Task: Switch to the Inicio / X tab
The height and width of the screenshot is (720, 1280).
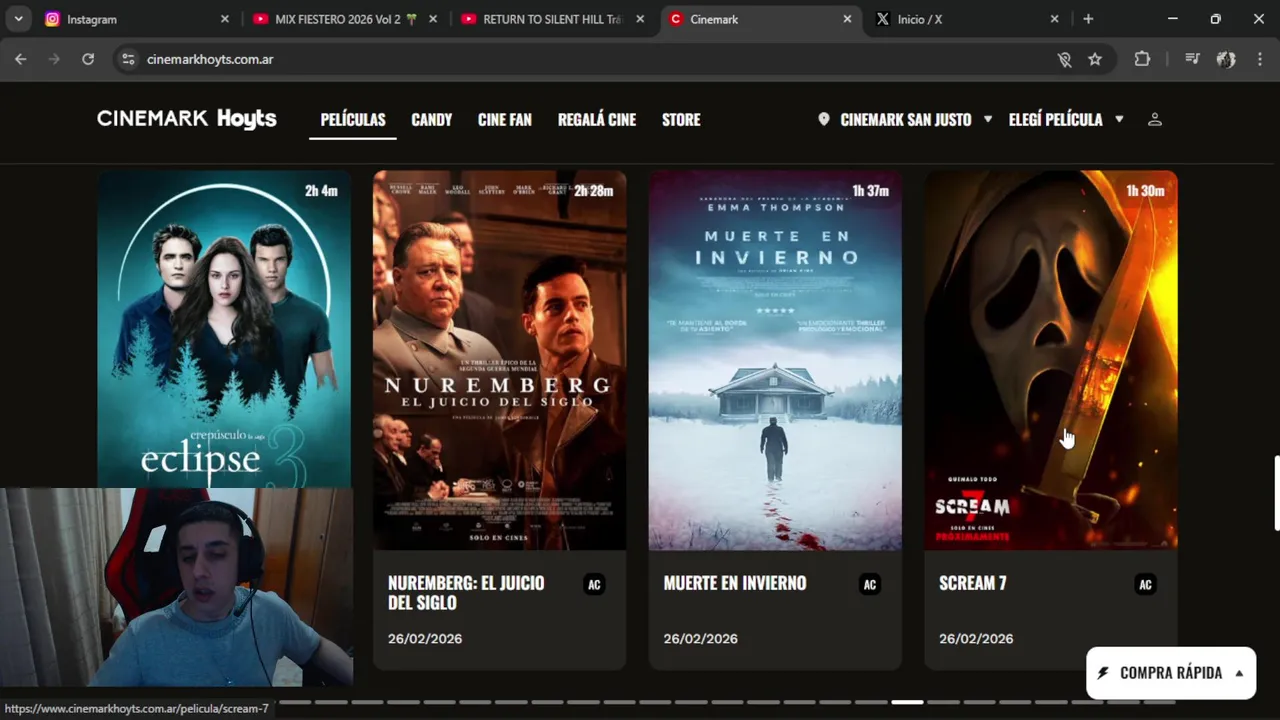Action: [966, 19]
